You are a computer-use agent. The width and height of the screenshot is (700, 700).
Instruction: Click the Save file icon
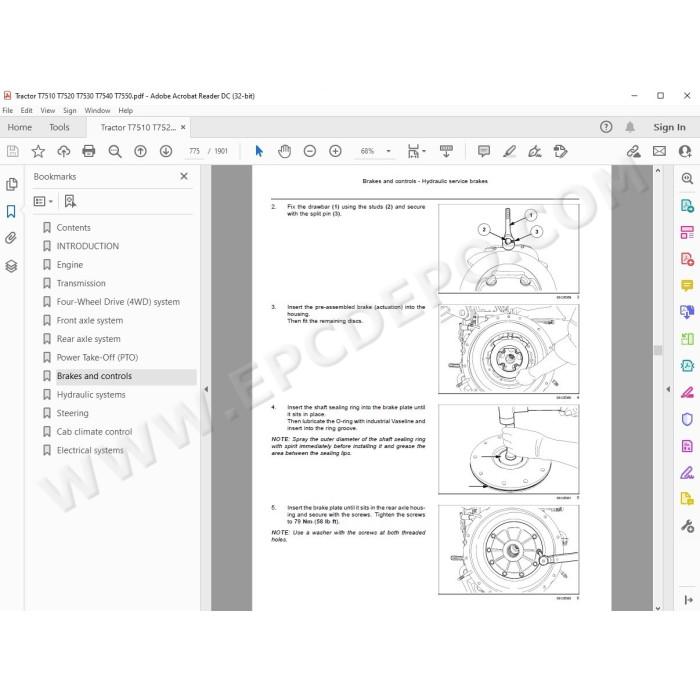pyautogui.click(x=12, y=151)
